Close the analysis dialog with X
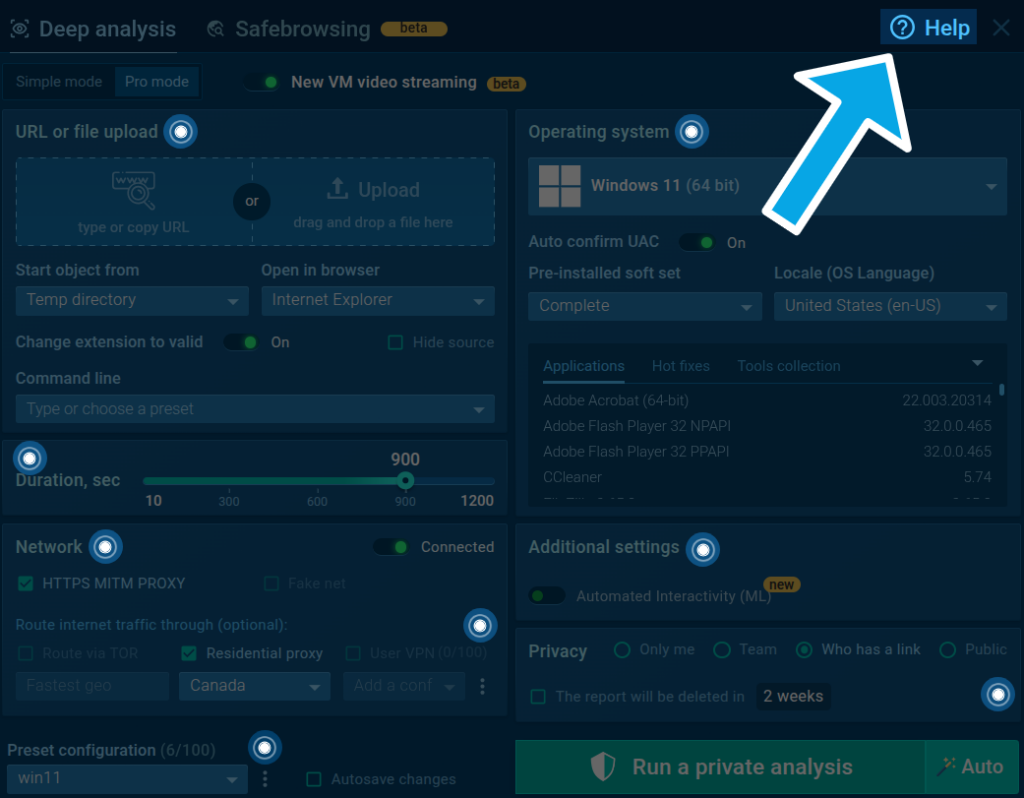Viewport: 1024px width, 798px height. [x=1001, y=28]
